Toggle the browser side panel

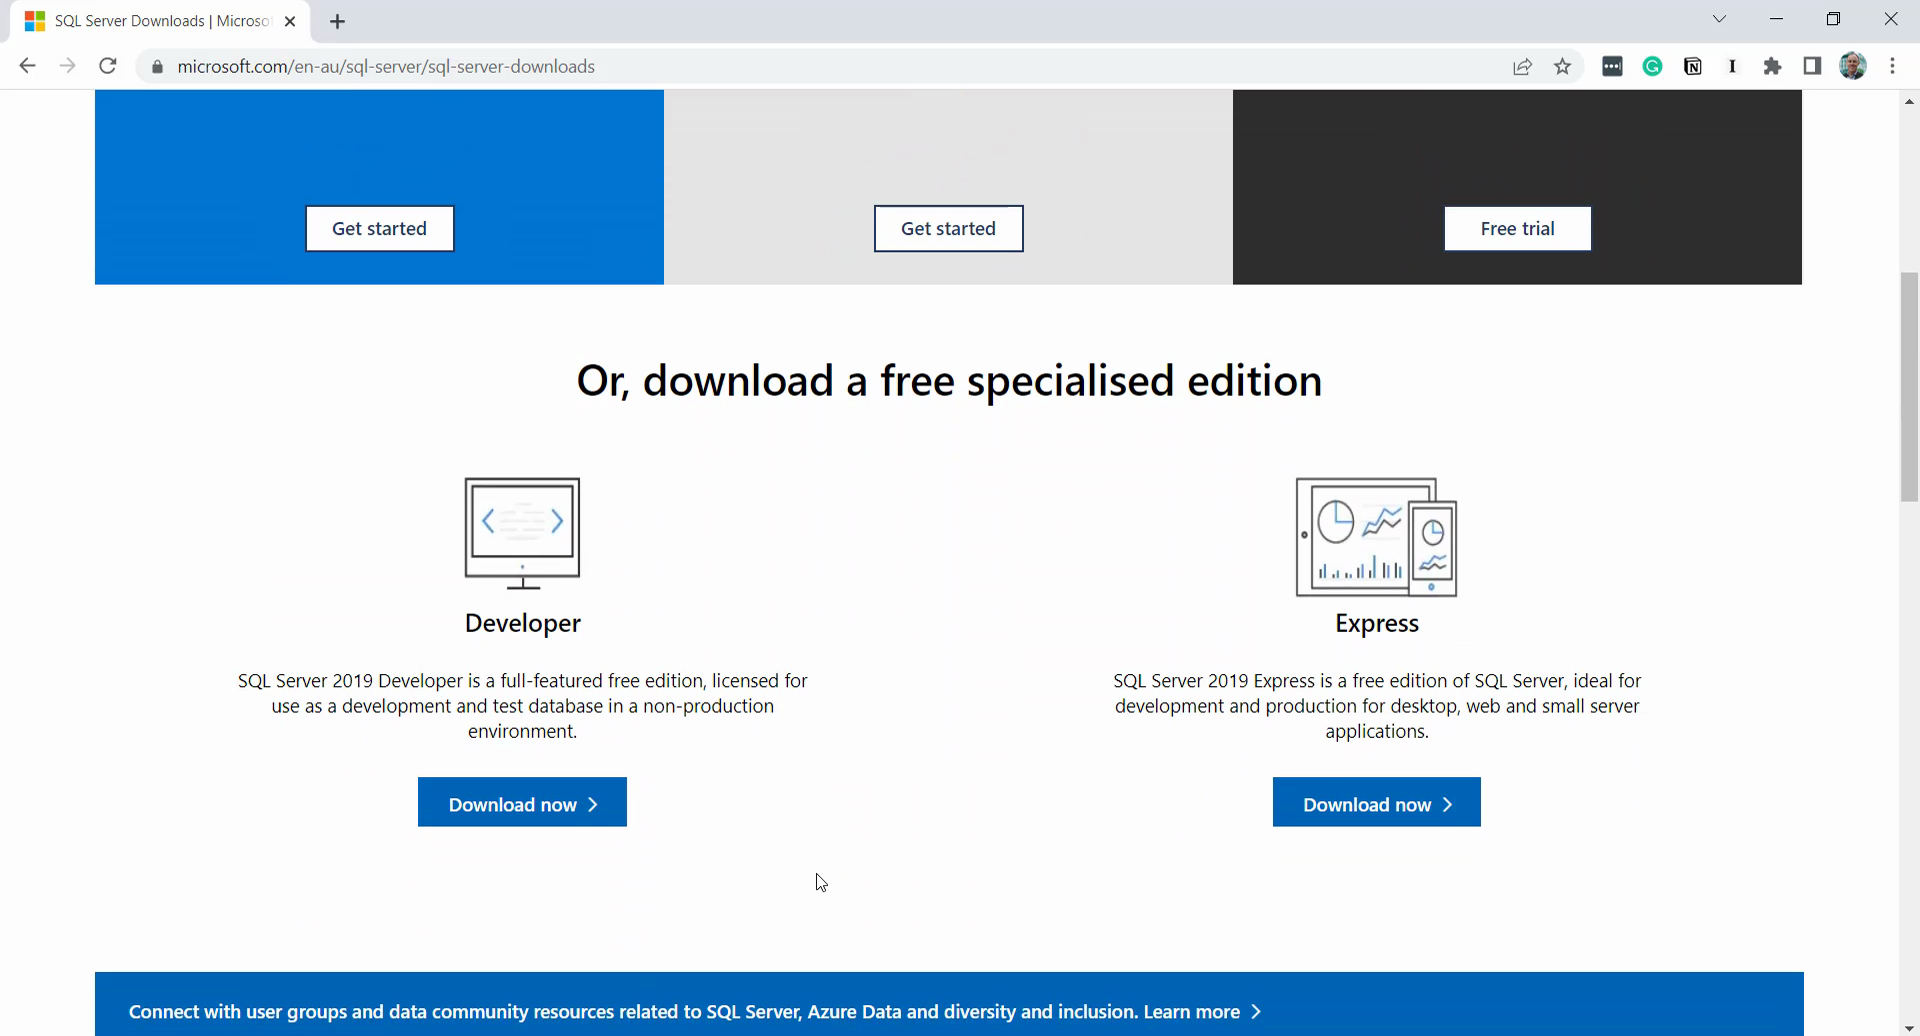(1812, 66)
